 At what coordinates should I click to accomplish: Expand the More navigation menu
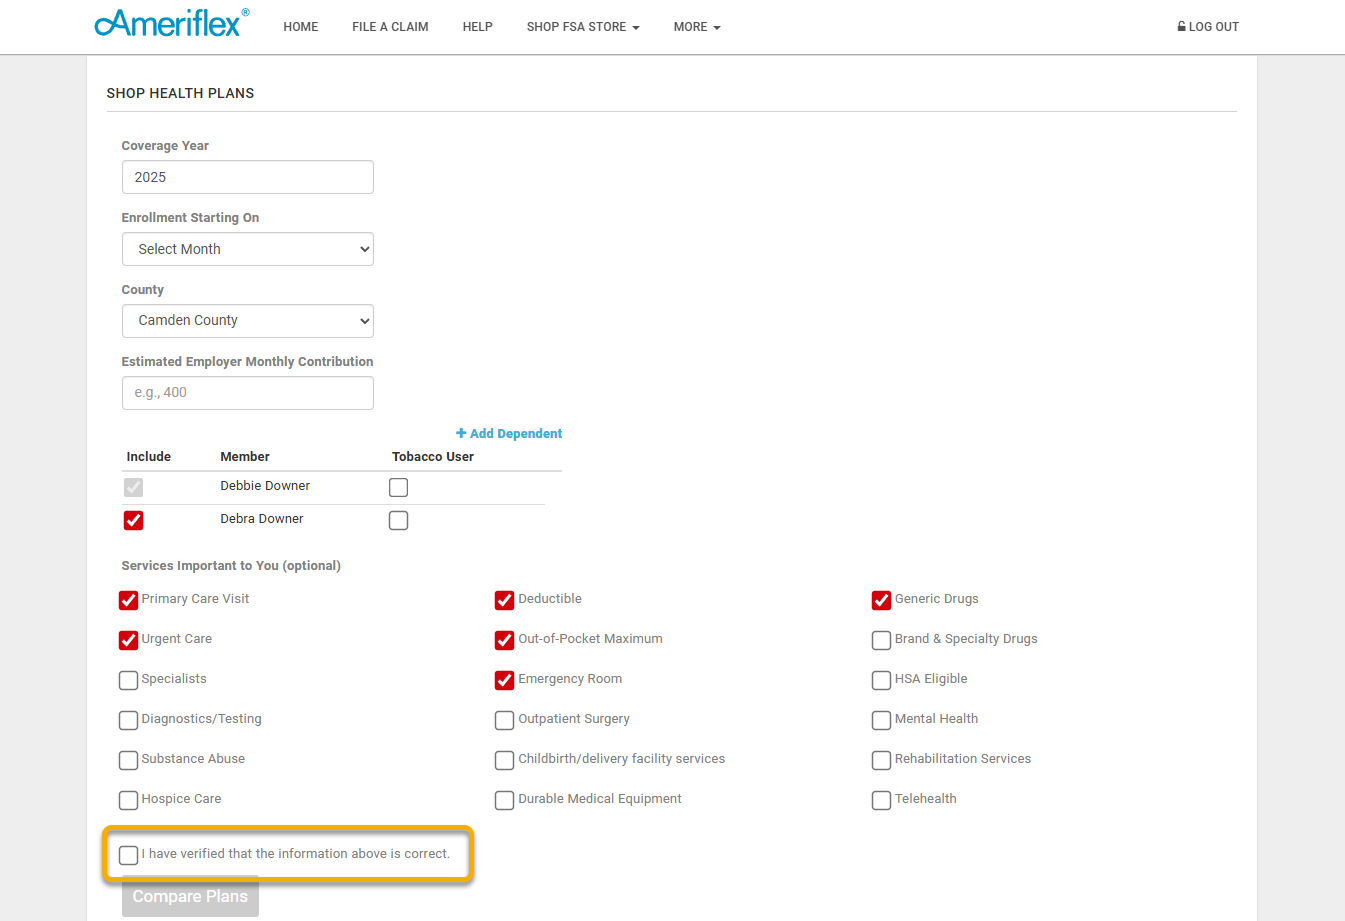[x=696, y=27]
